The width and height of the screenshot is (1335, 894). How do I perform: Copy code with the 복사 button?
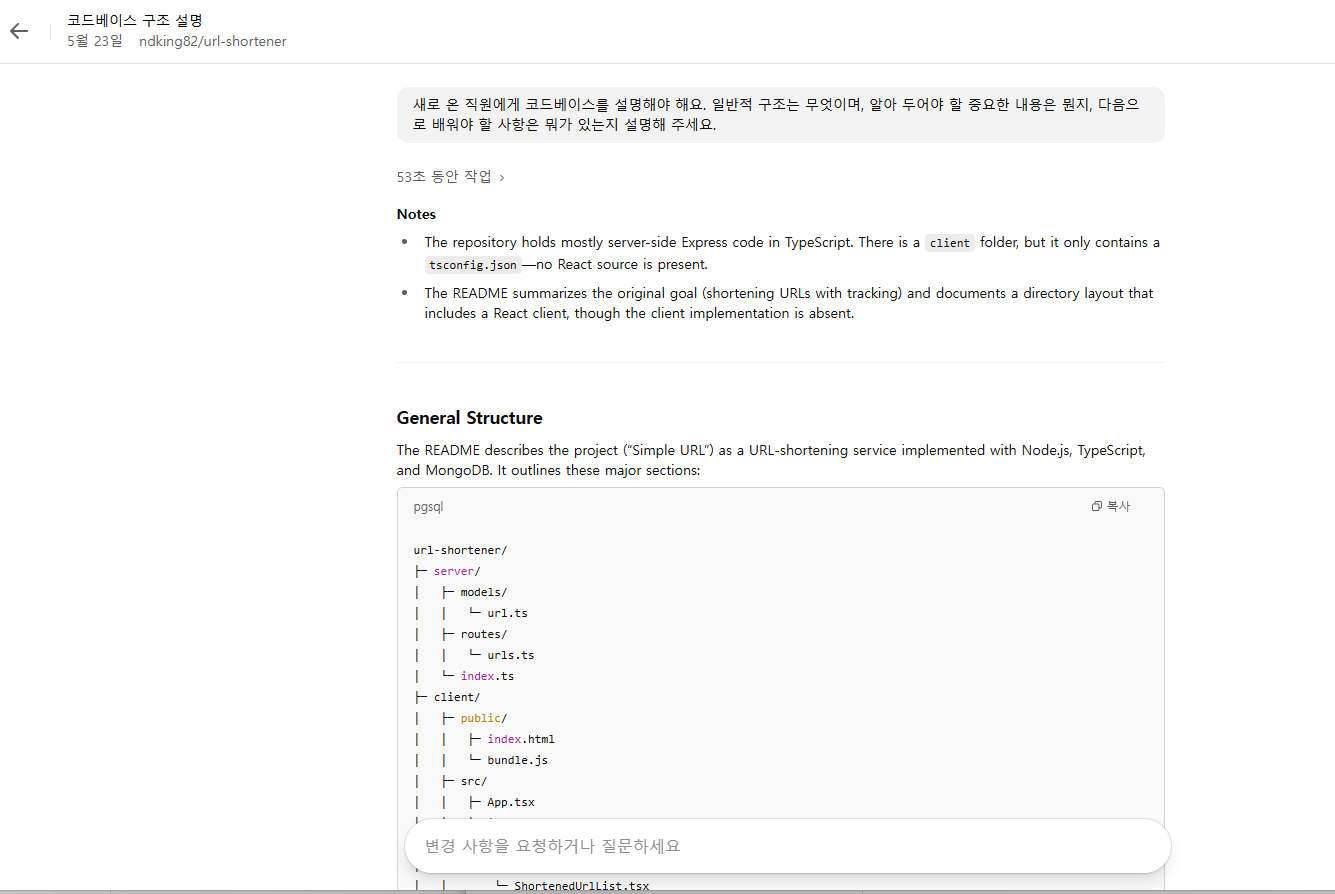1111,507
